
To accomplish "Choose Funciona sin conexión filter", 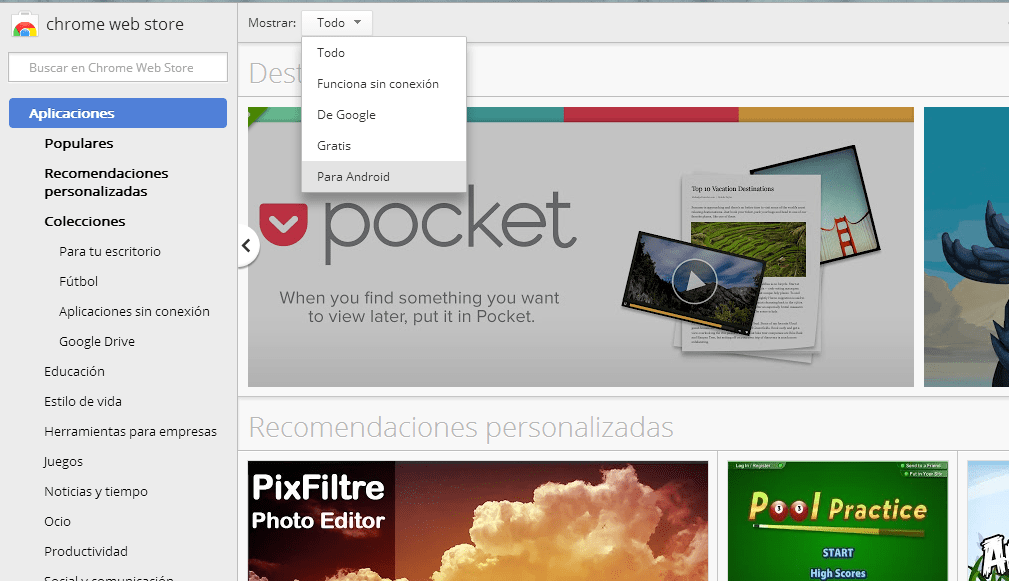I will (x=384, y=84).
